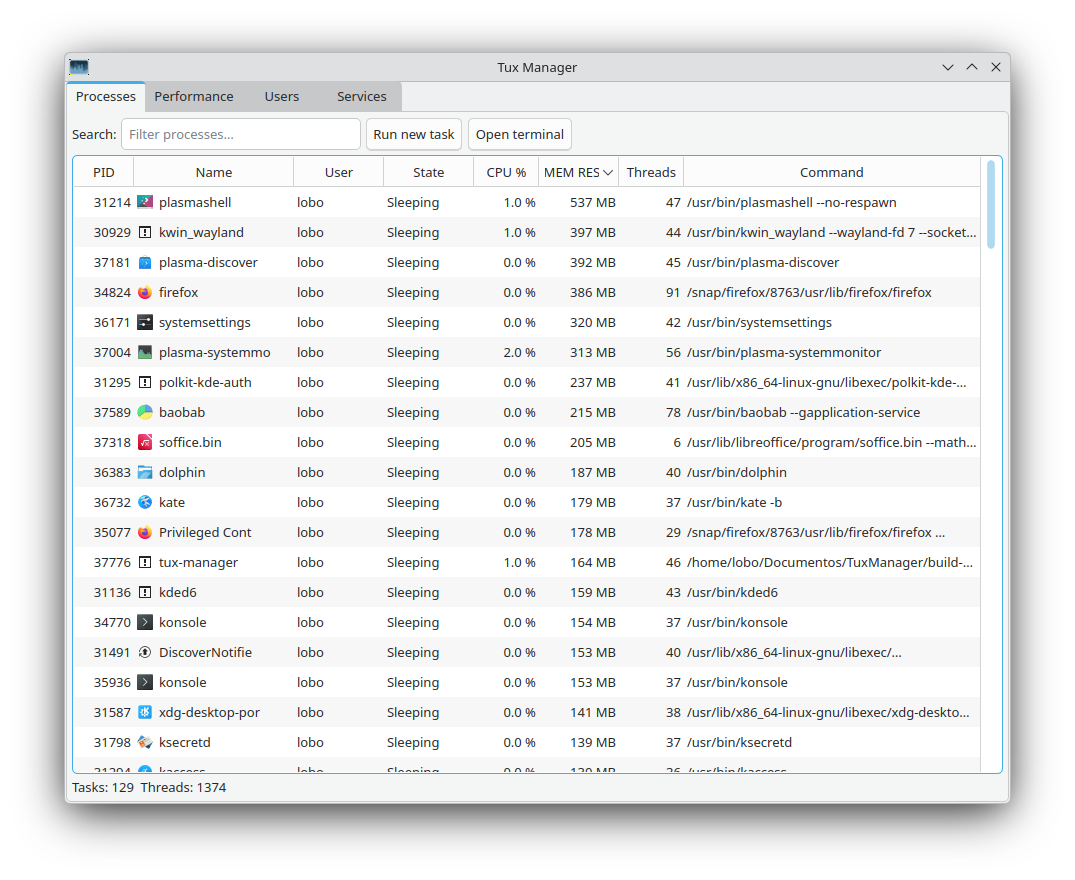The width and height of the screenshot is (1075, 880).
Task: Click the systemsettings process icon
Action: pyautogui.click(x=145, y=322)
